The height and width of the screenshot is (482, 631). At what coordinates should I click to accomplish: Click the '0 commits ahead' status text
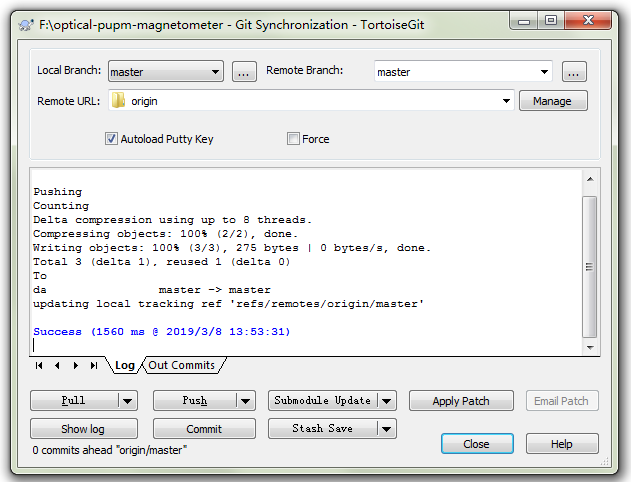(110, 450)
